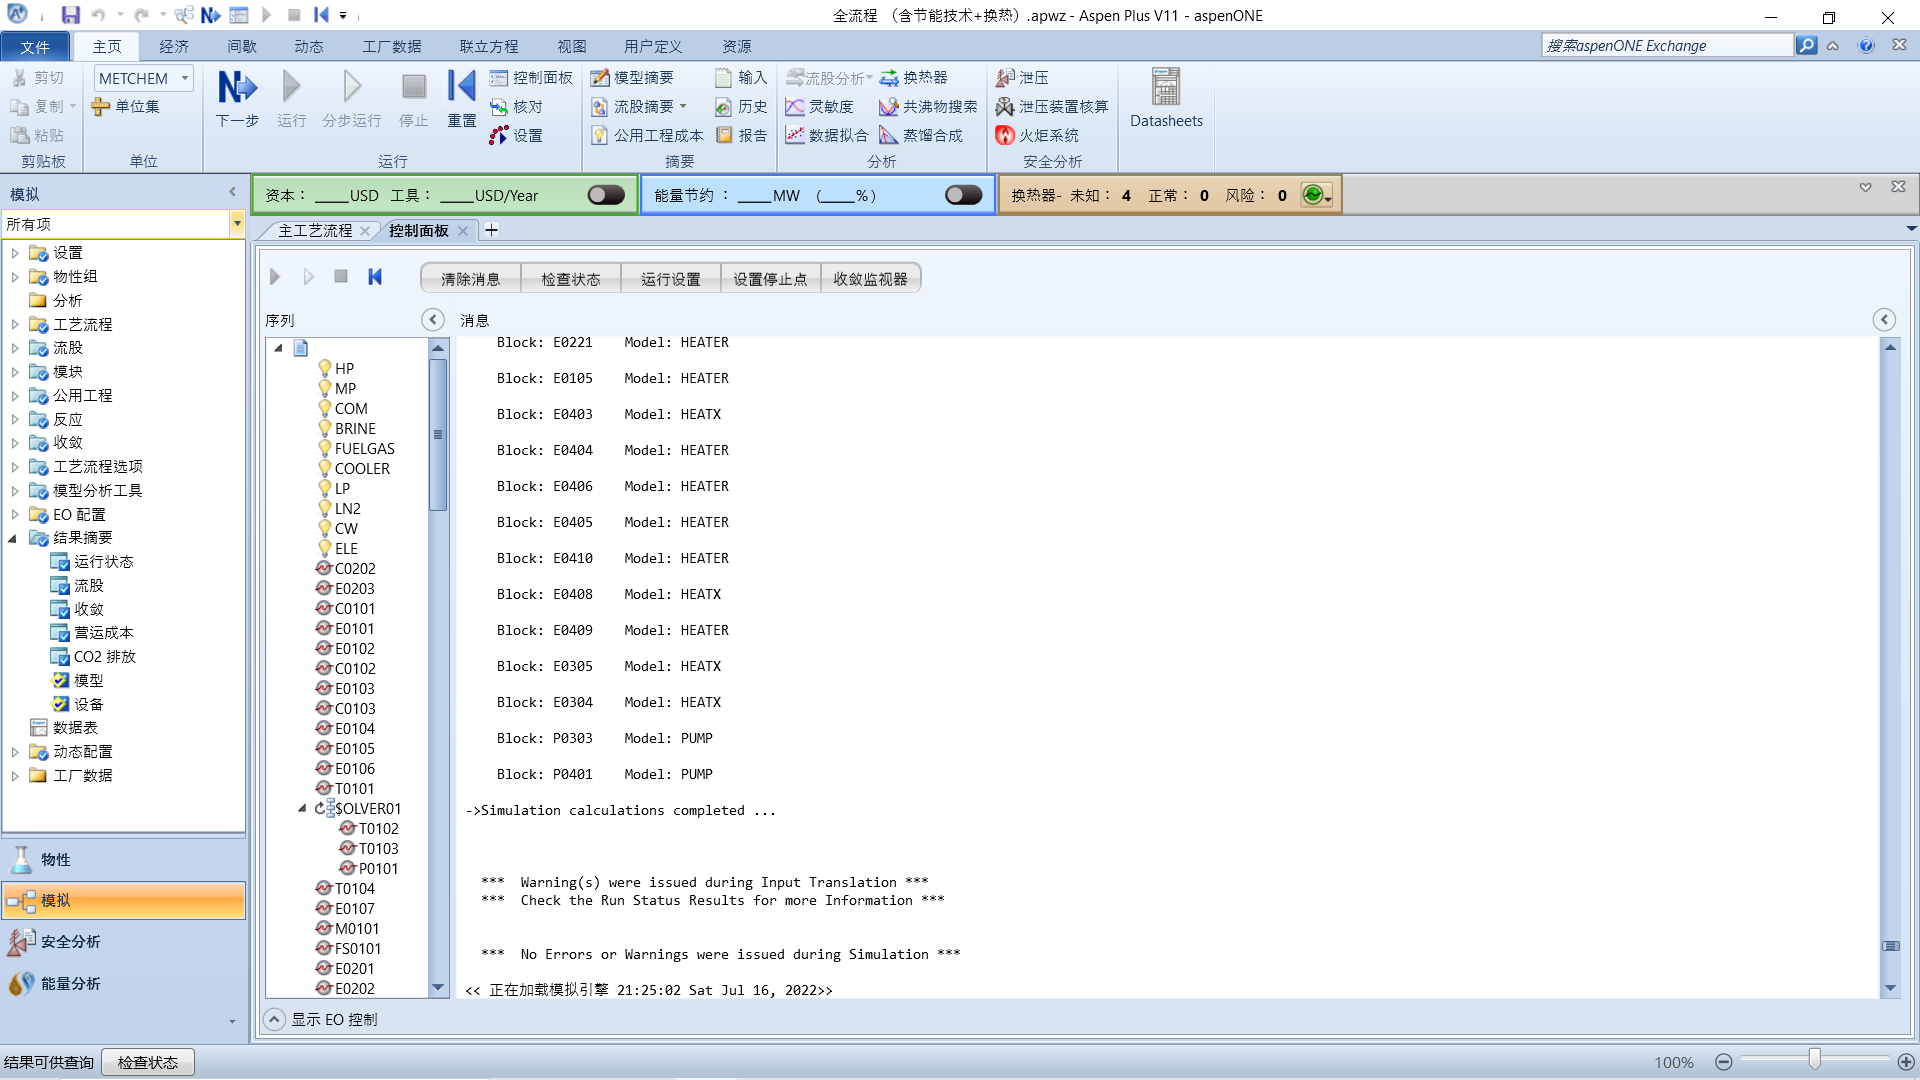Open Sensitivity (灵敏度) analysis
This screenshot has width=1920, height=1080.
point(819,106)
